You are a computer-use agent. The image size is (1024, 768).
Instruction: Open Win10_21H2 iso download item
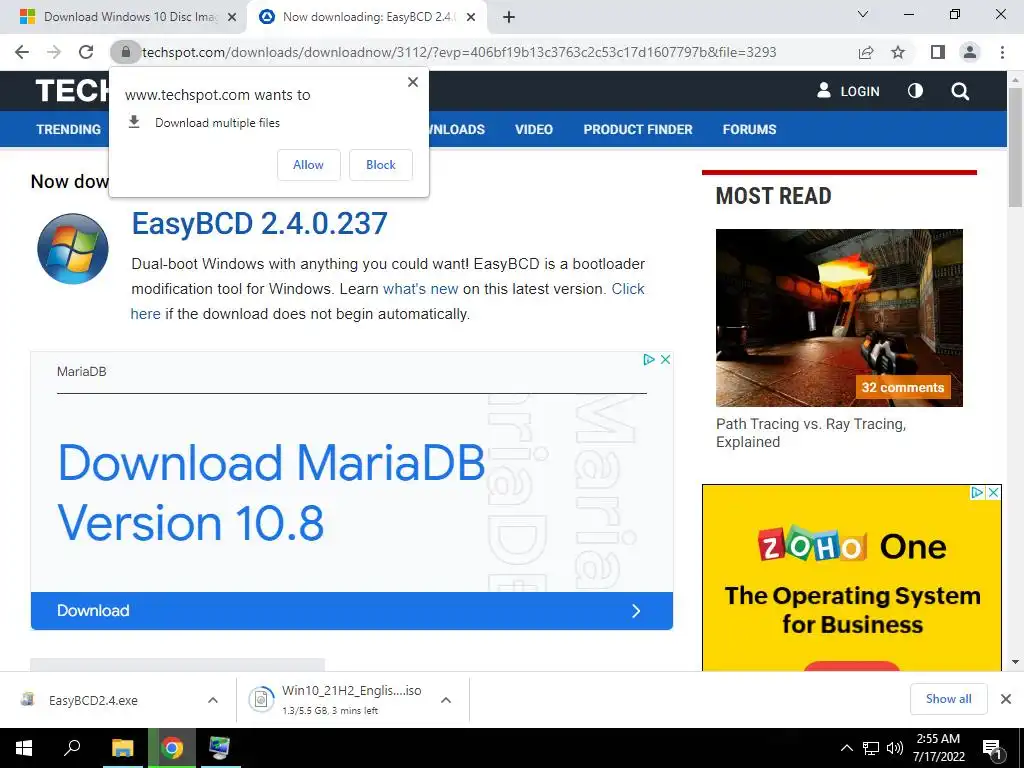point(335,699)
